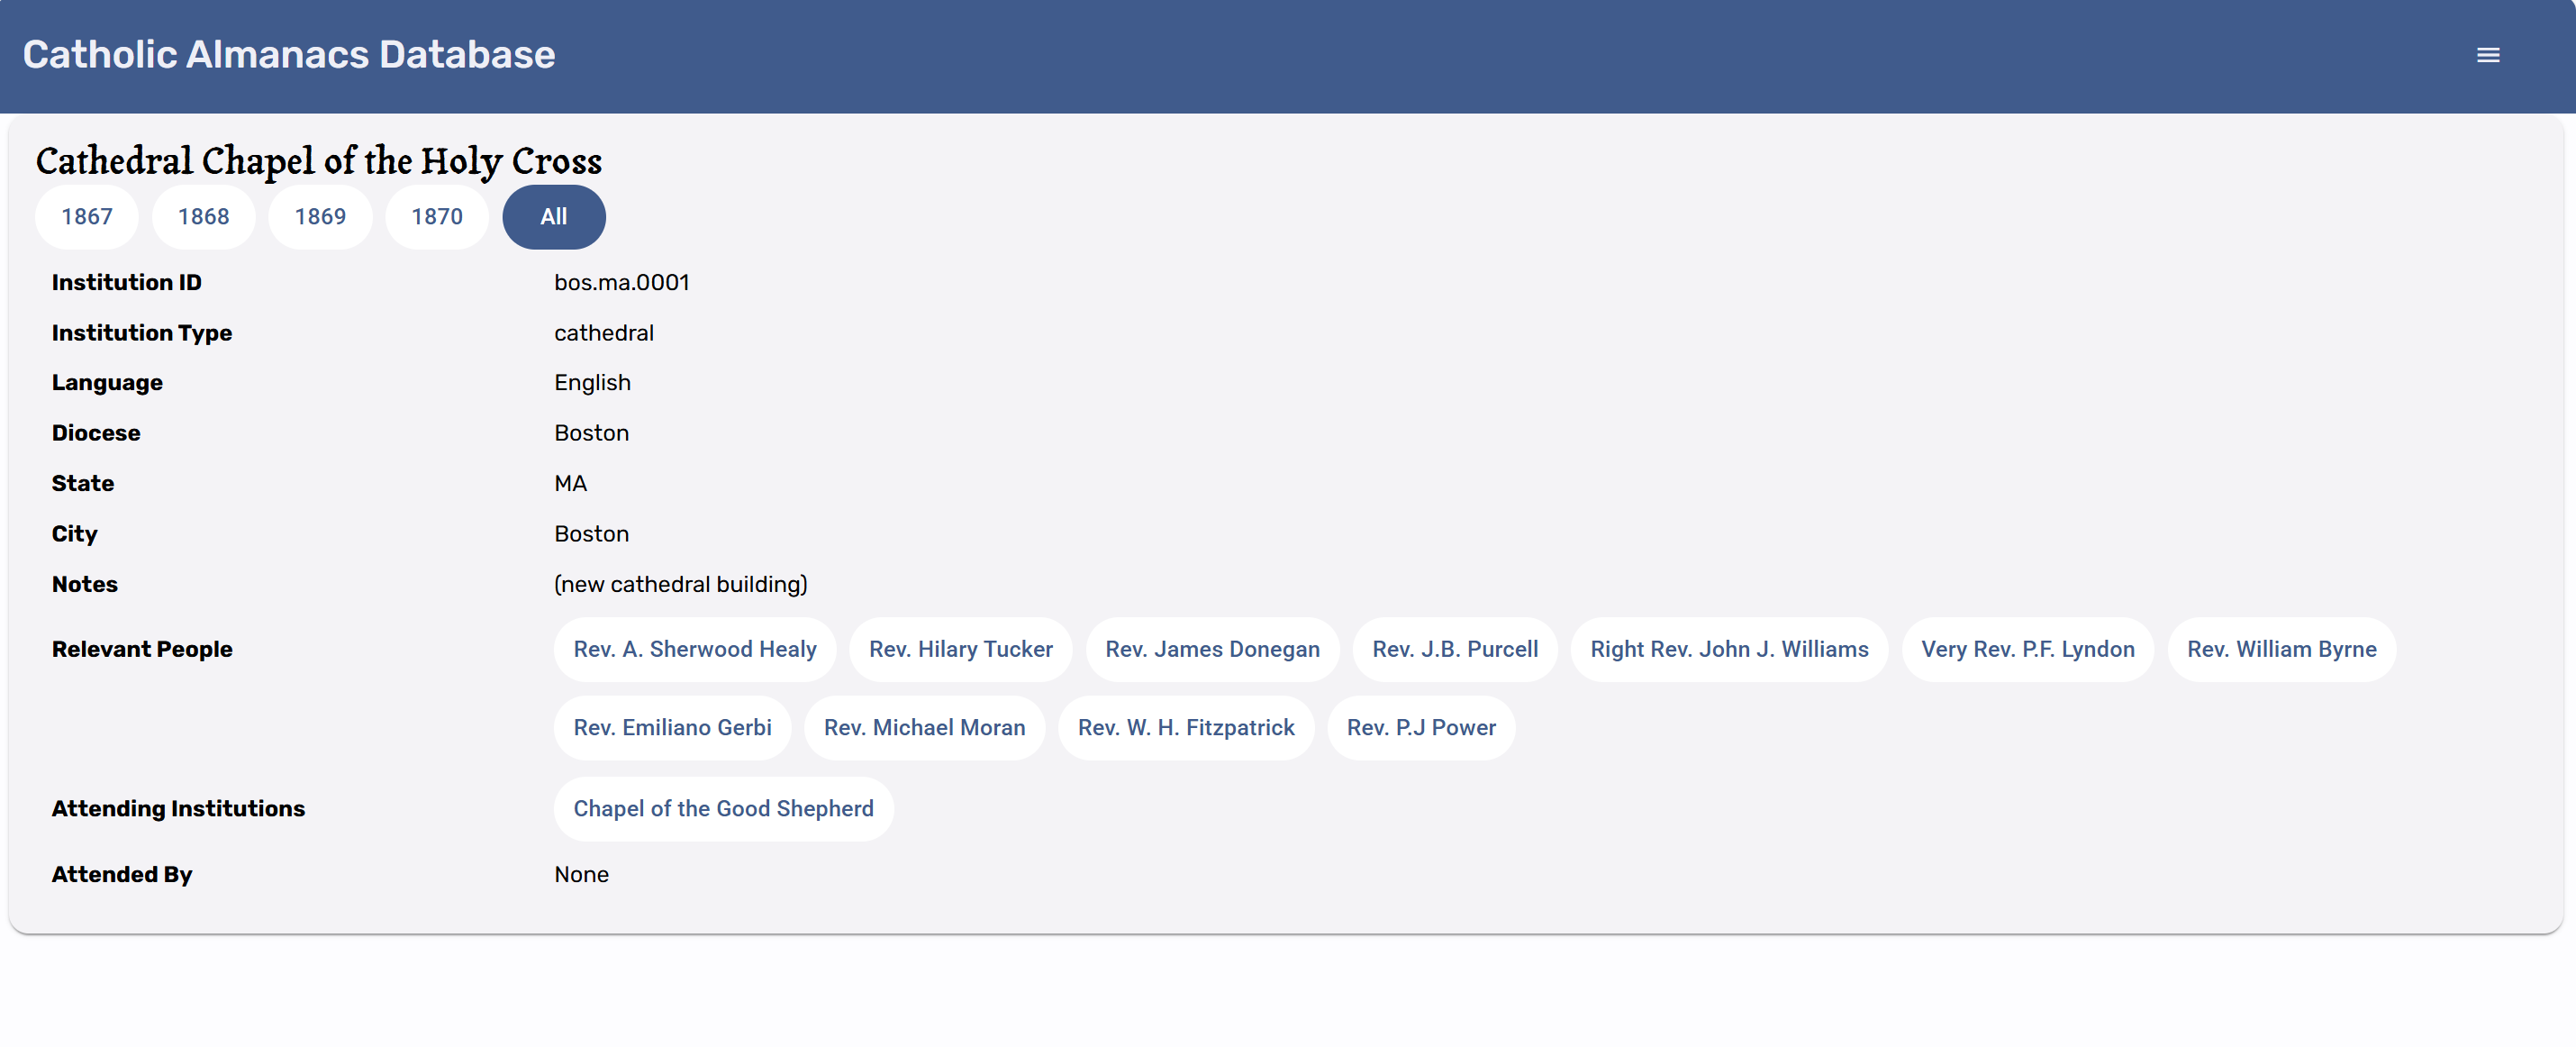Click the Attended By label

pyautogui.click(x=122, y=875)
